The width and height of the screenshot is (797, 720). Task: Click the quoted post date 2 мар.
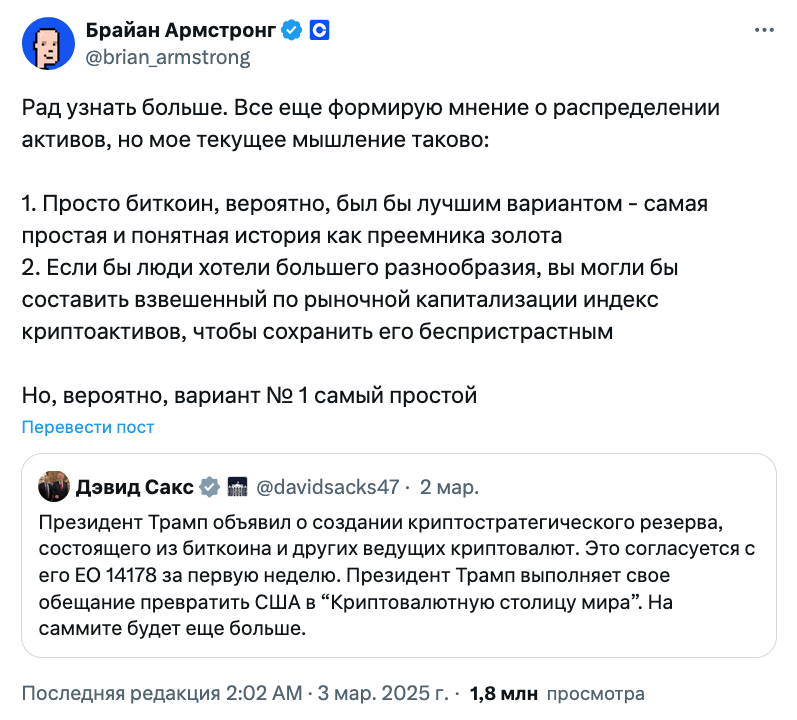449,487
